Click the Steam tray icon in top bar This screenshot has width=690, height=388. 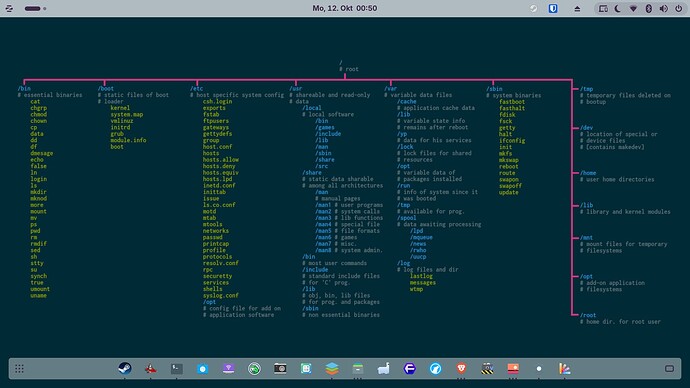click(x=533, y=8)
